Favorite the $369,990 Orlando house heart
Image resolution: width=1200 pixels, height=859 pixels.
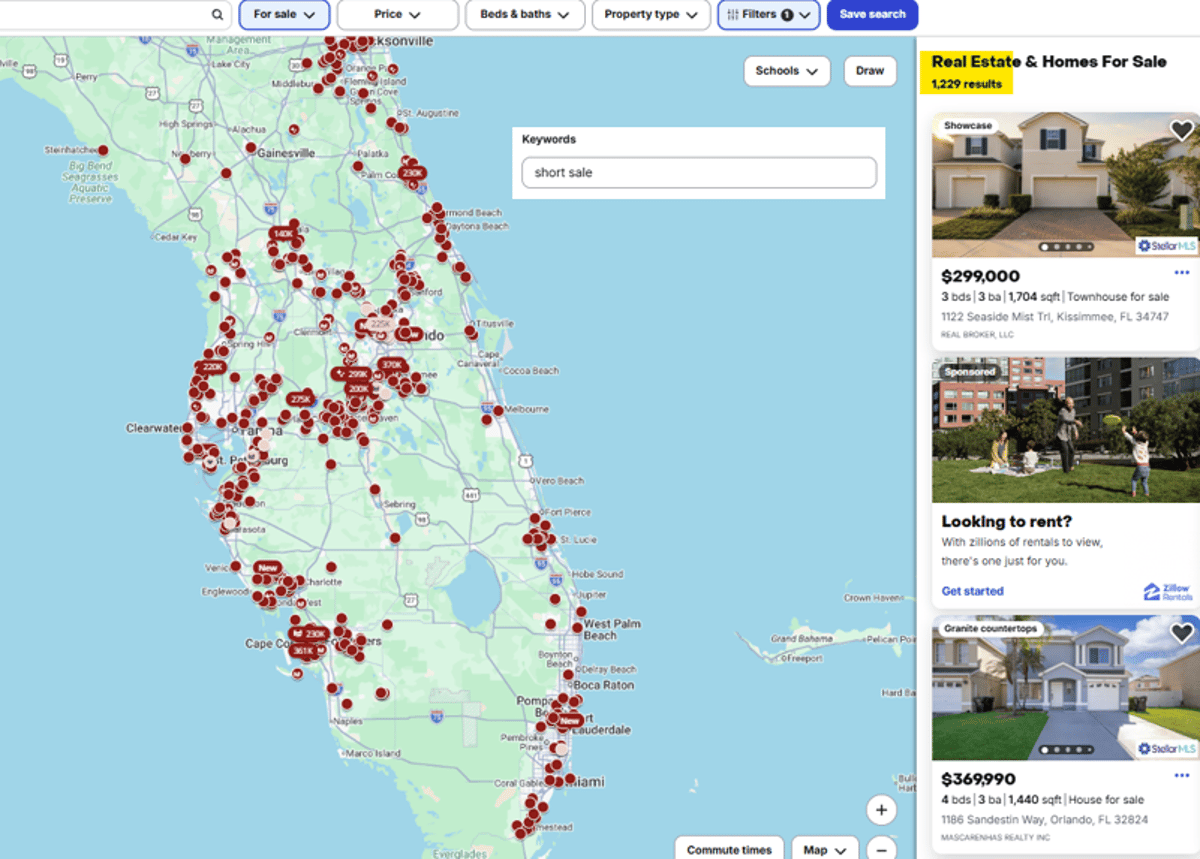[x=1181, y=633]
